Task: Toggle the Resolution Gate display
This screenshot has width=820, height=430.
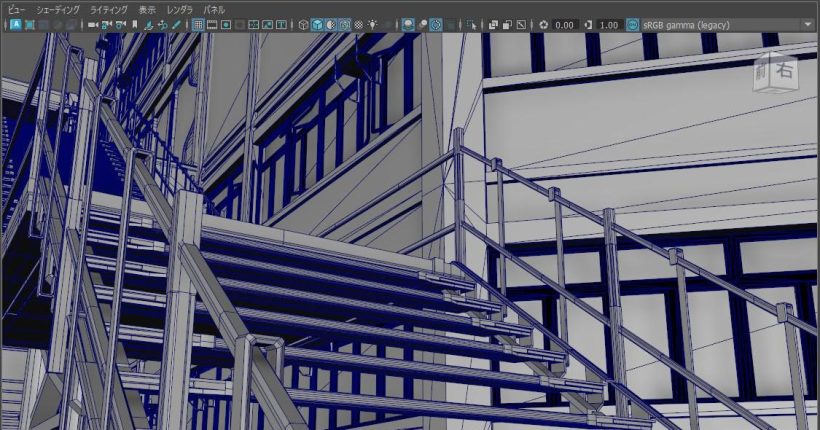Action: pyautogui.click(x=226, y=25)
